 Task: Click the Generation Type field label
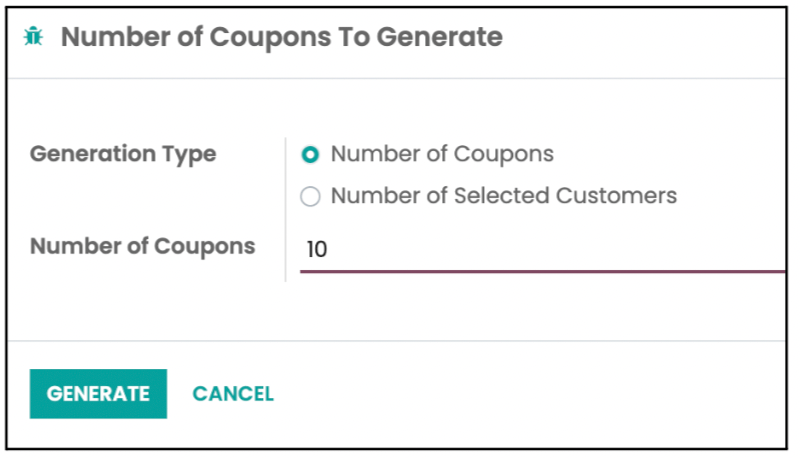point(123,155)
